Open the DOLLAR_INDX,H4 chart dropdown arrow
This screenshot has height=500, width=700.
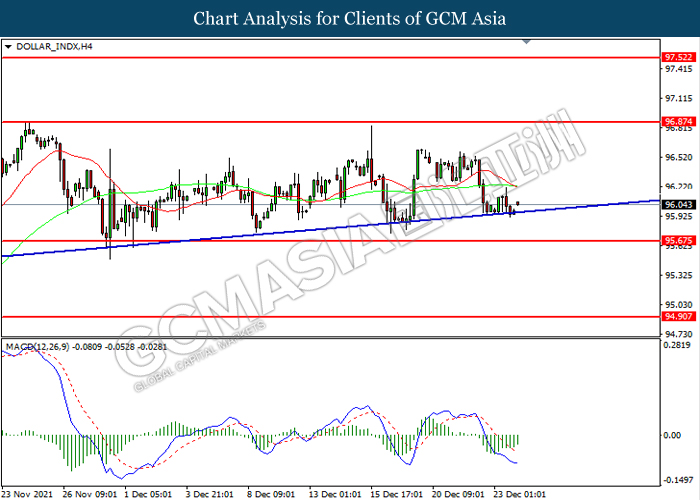[x=8, y=46]
